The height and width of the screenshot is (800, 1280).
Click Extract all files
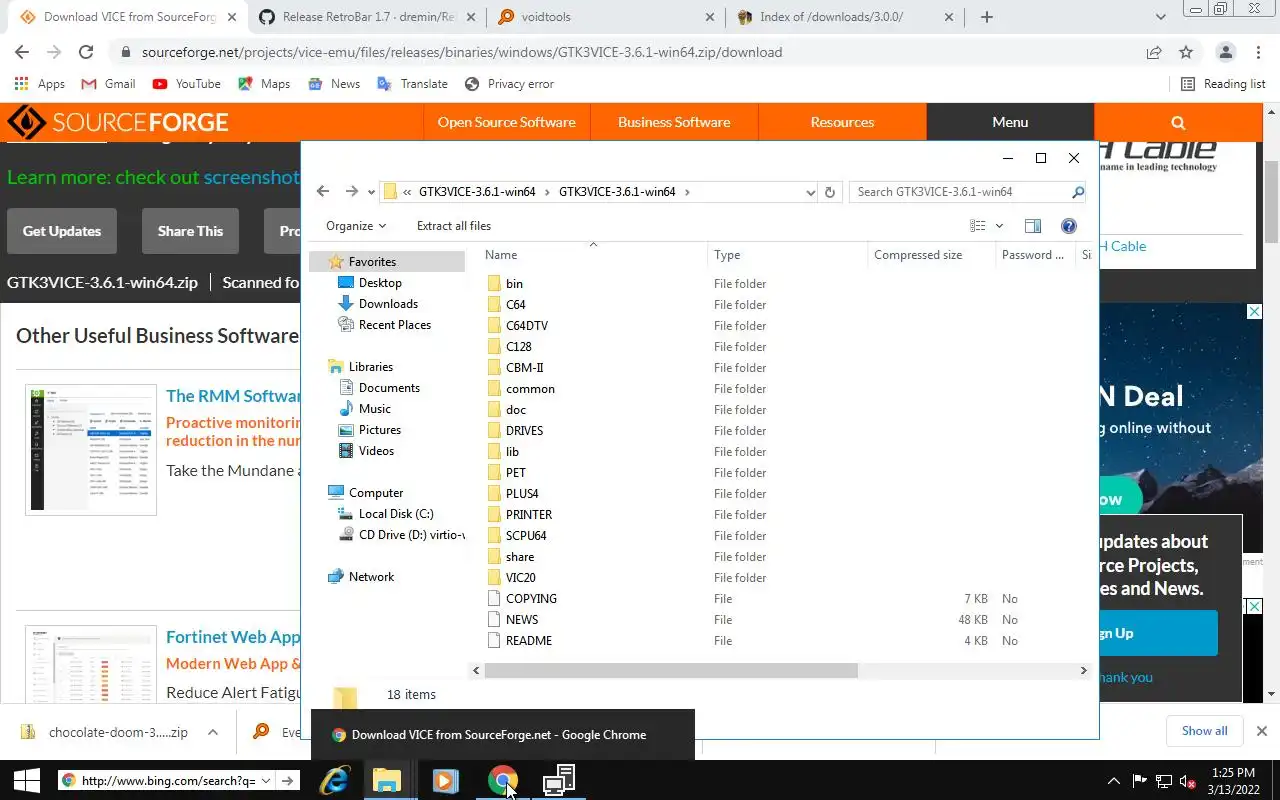[x=454, y=226]
